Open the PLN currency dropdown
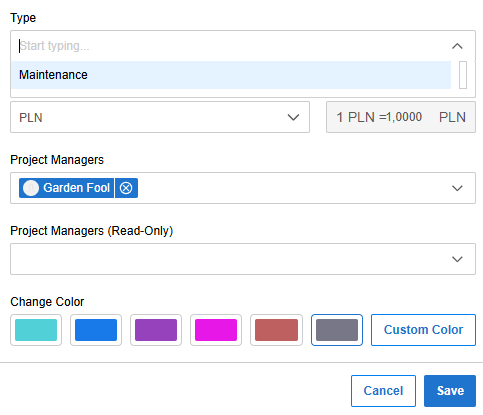 160,117
